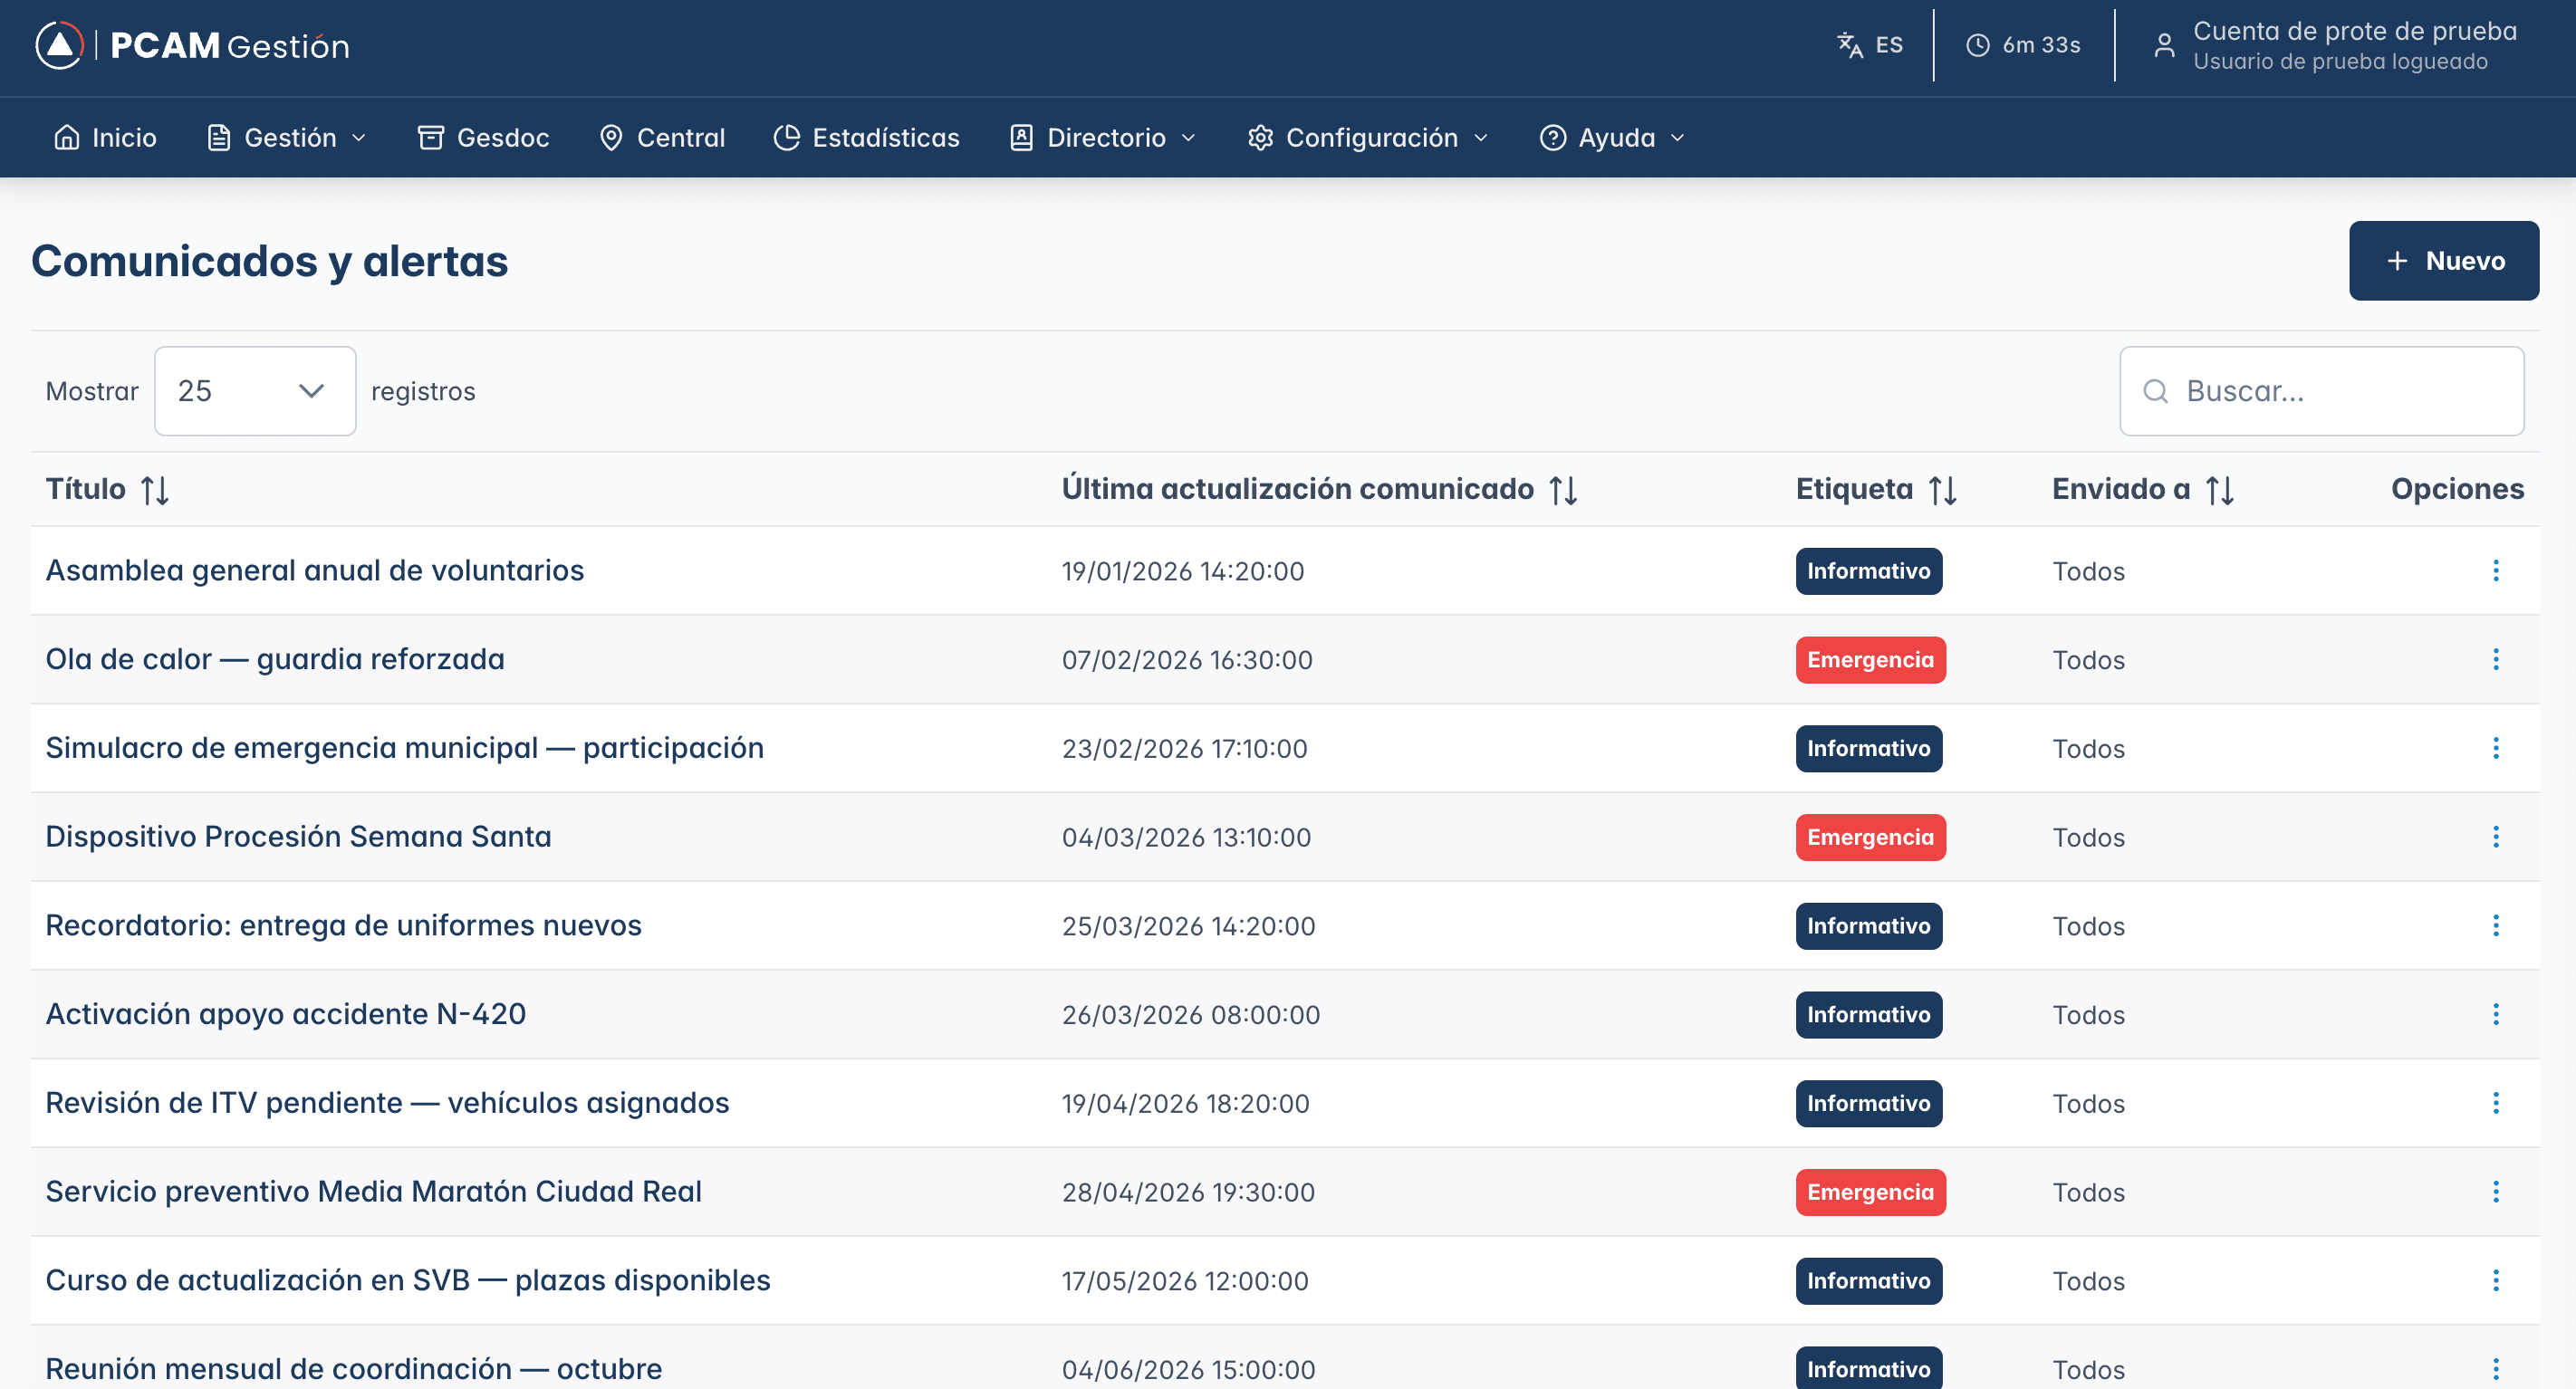
Task: Click the Emergencia tag on Ola de calor
Action: pyautogui.click(x=1870, y=660)
